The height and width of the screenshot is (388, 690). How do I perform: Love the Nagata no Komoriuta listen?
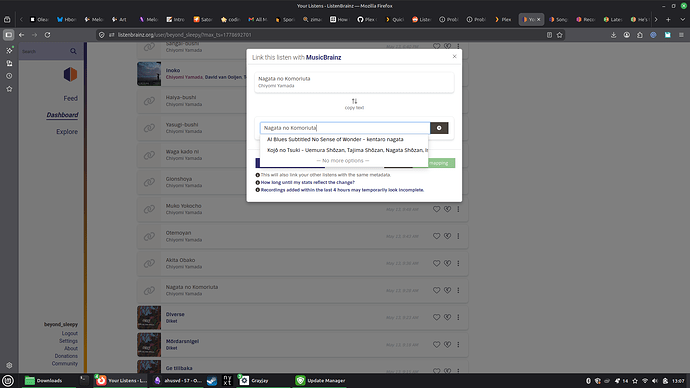point(437,290)
